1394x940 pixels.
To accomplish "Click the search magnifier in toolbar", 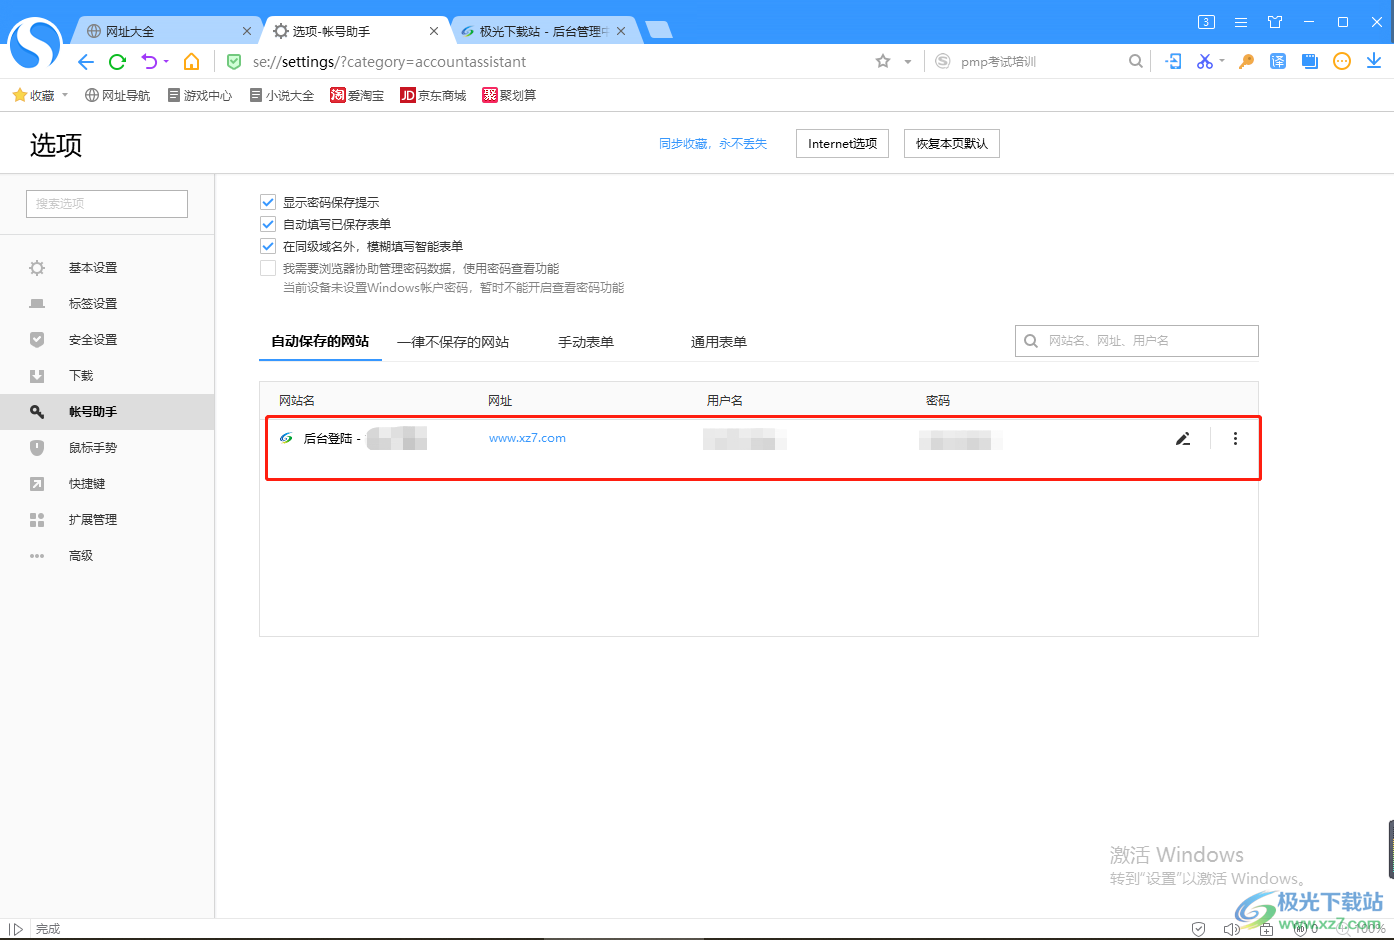I will (x=1135, y=61).
